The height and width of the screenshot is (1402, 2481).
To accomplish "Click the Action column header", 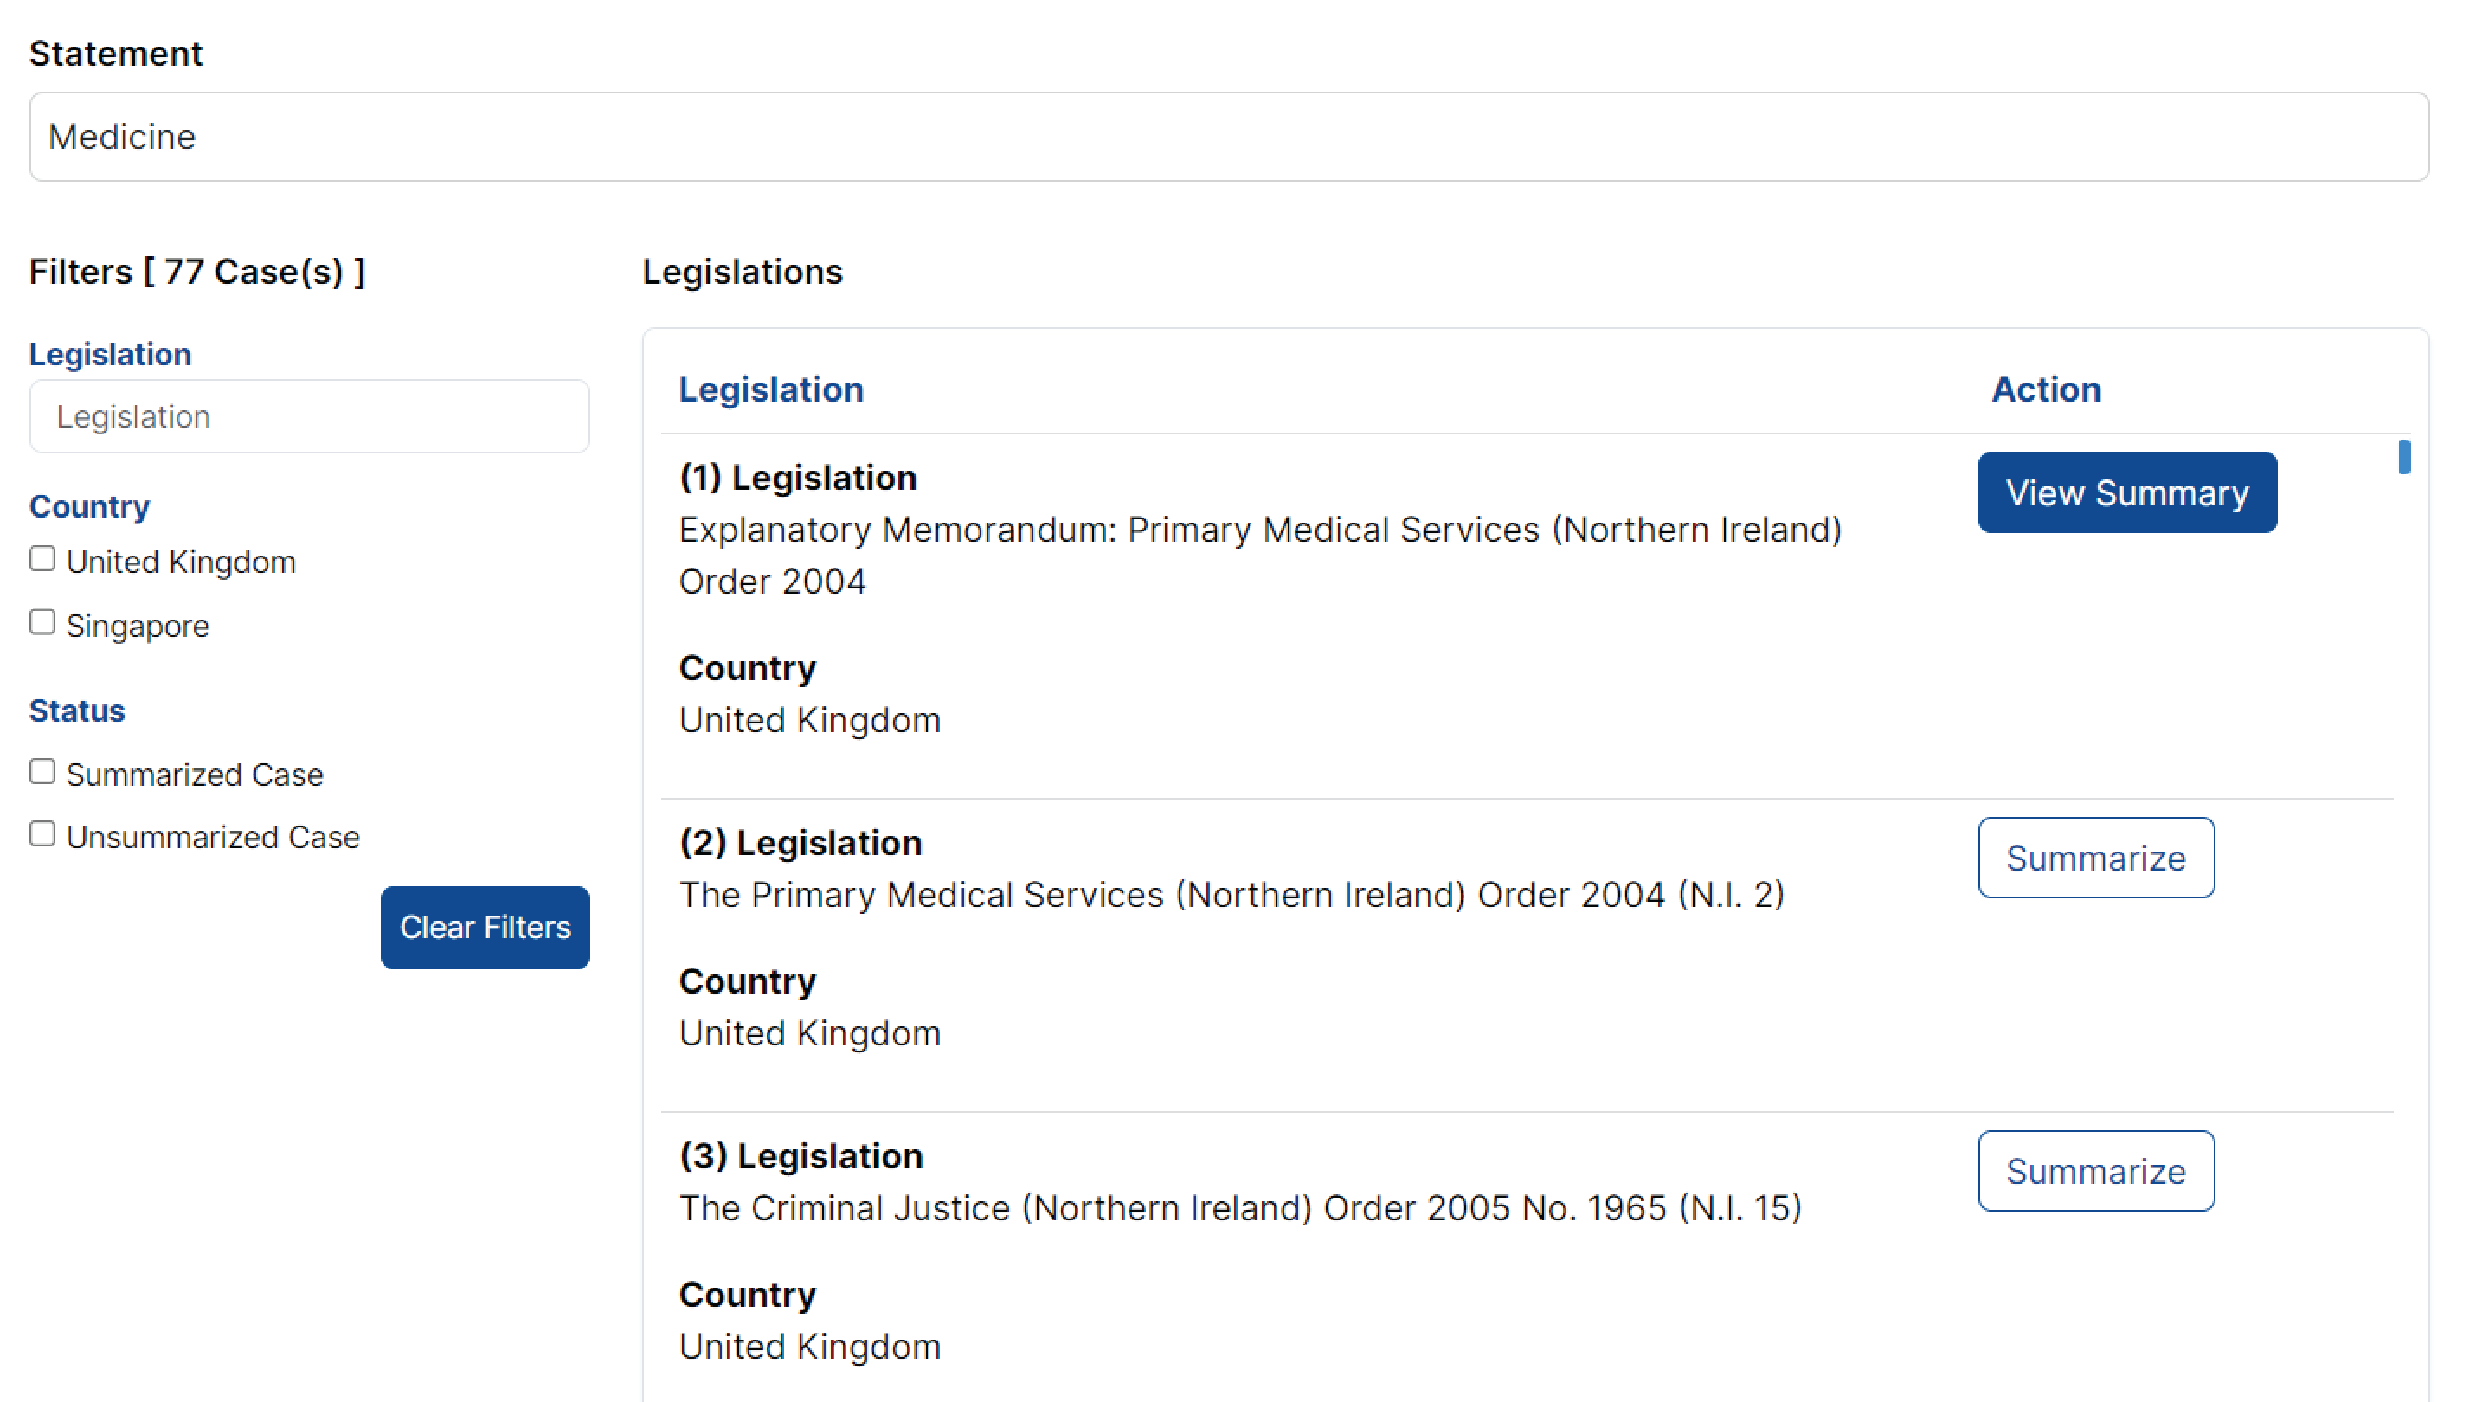I will pyautogui.click(x=2046, y=390).
